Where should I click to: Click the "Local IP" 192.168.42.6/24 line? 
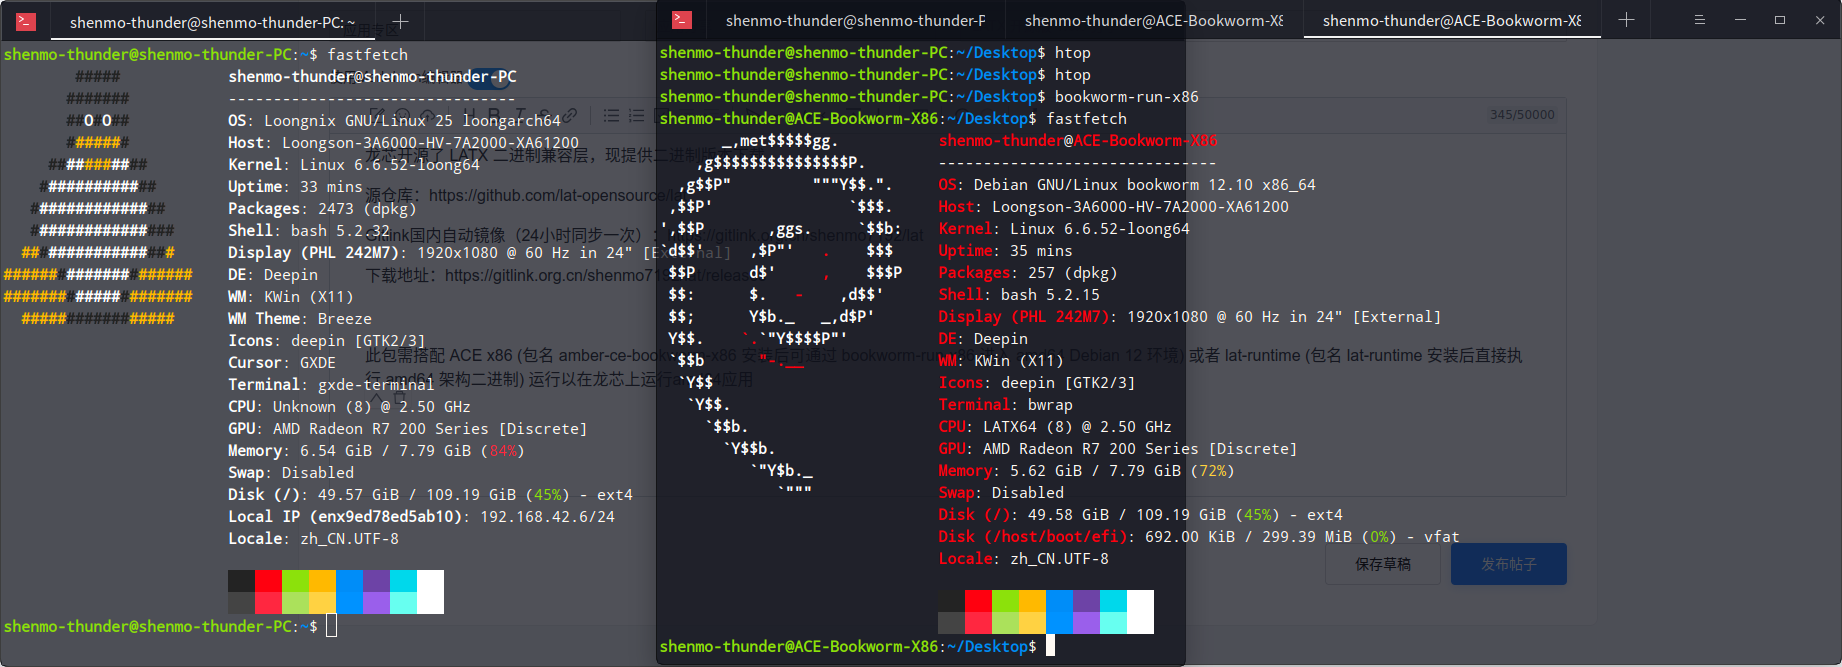421,517
